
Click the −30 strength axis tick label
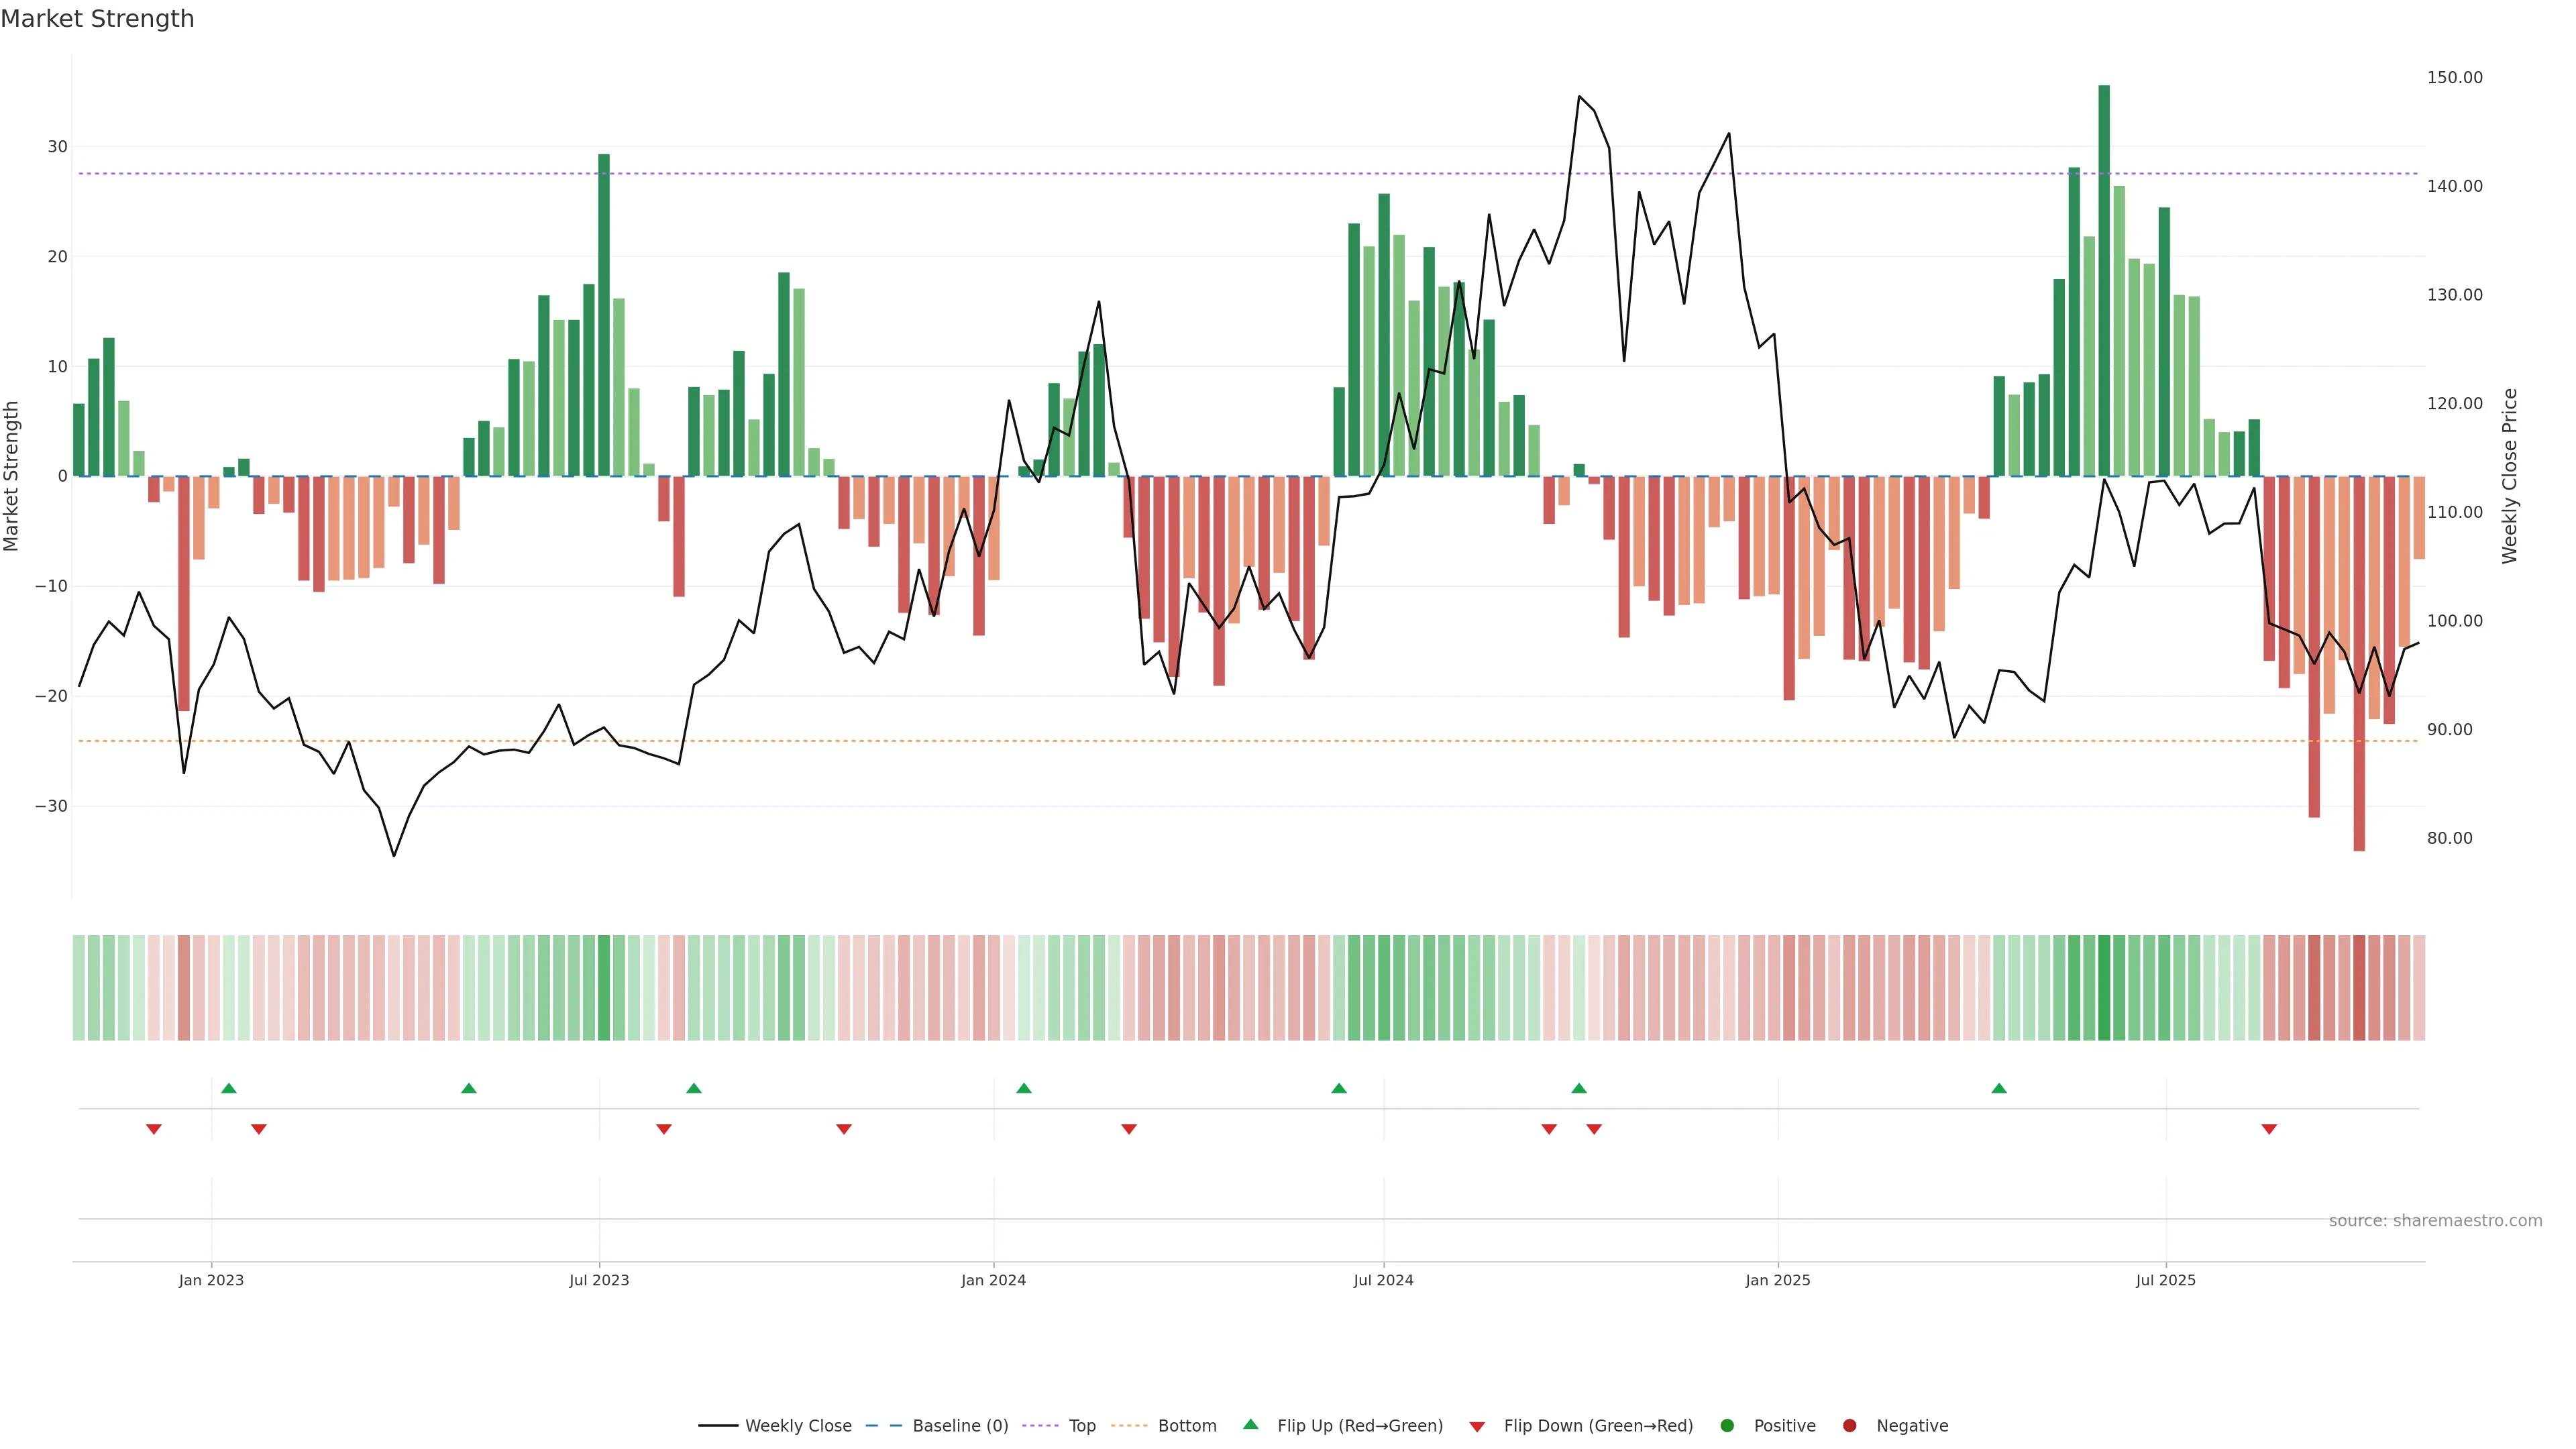[51, 806]
